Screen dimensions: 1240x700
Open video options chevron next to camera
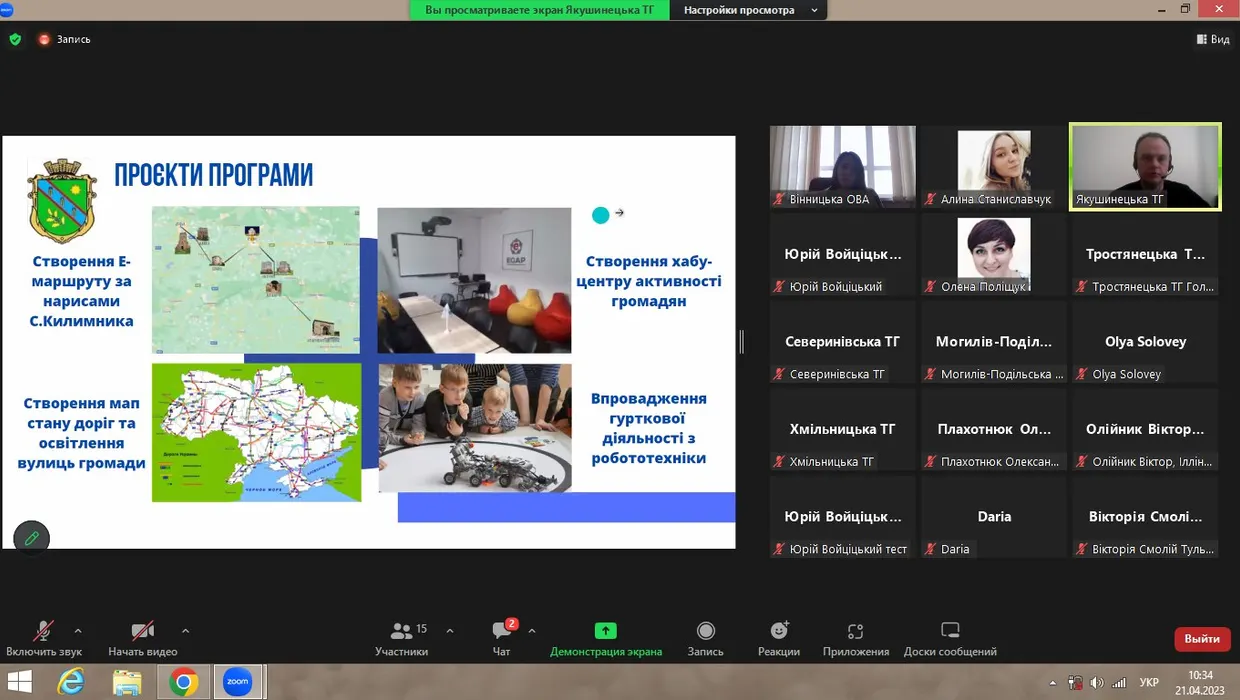pyautogui.click(x=185, y=631)
